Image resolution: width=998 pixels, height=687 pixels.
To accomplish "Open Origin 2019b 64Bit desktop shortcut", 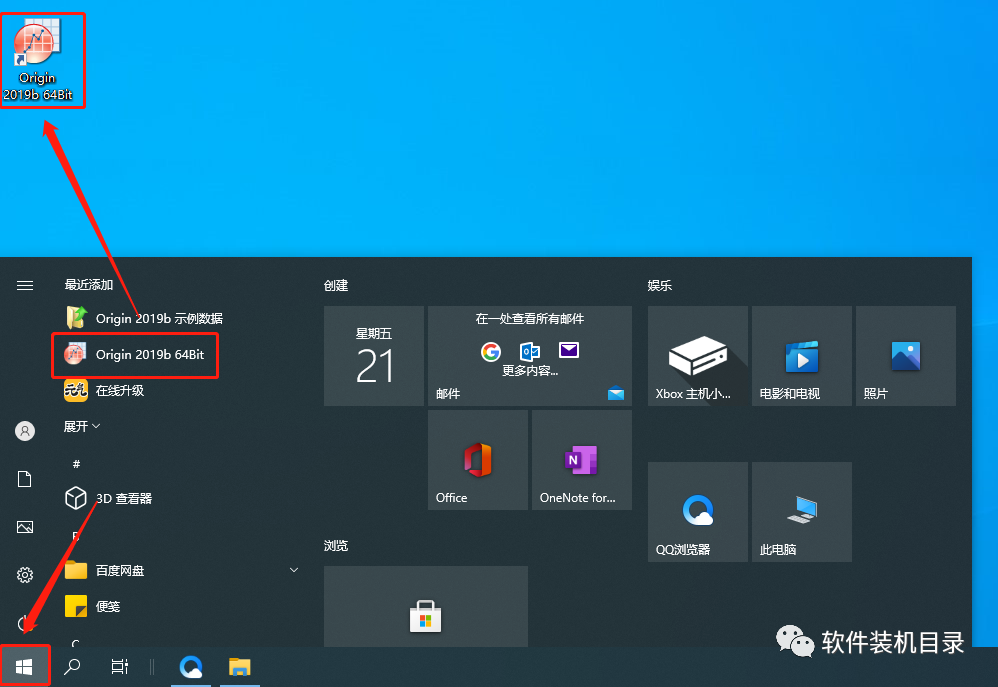I will (x=38, y=60).
